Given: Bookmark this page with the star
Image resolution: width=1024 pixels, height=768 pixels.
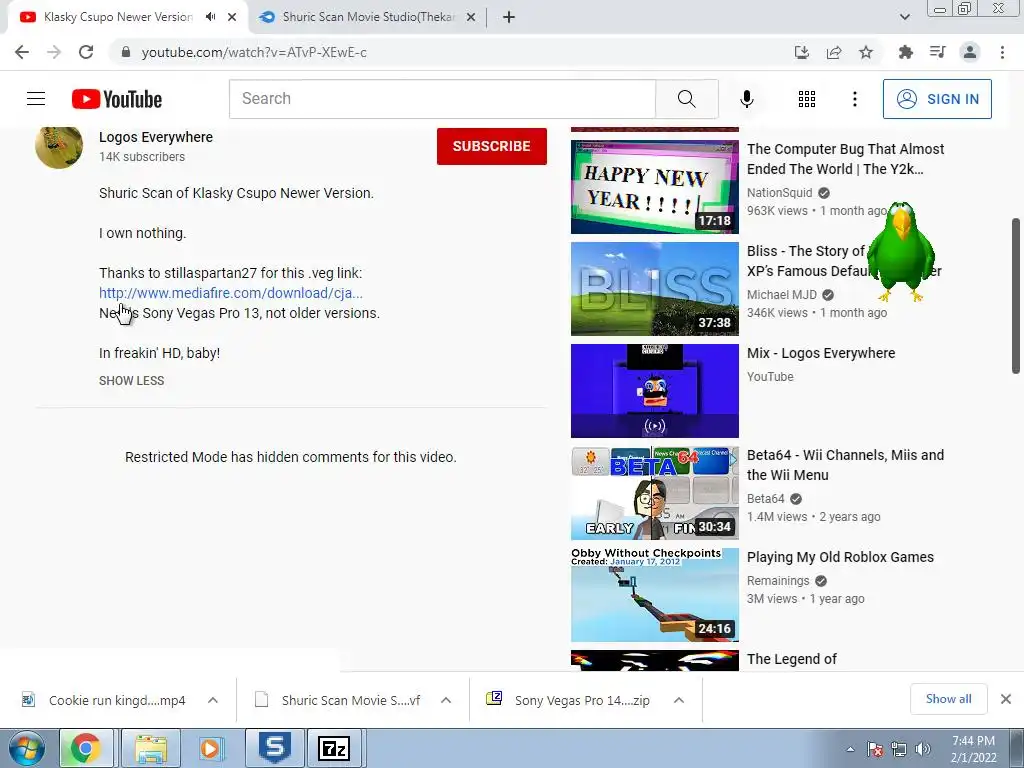Looking at the screenshot, I should [x=866, y=52].
